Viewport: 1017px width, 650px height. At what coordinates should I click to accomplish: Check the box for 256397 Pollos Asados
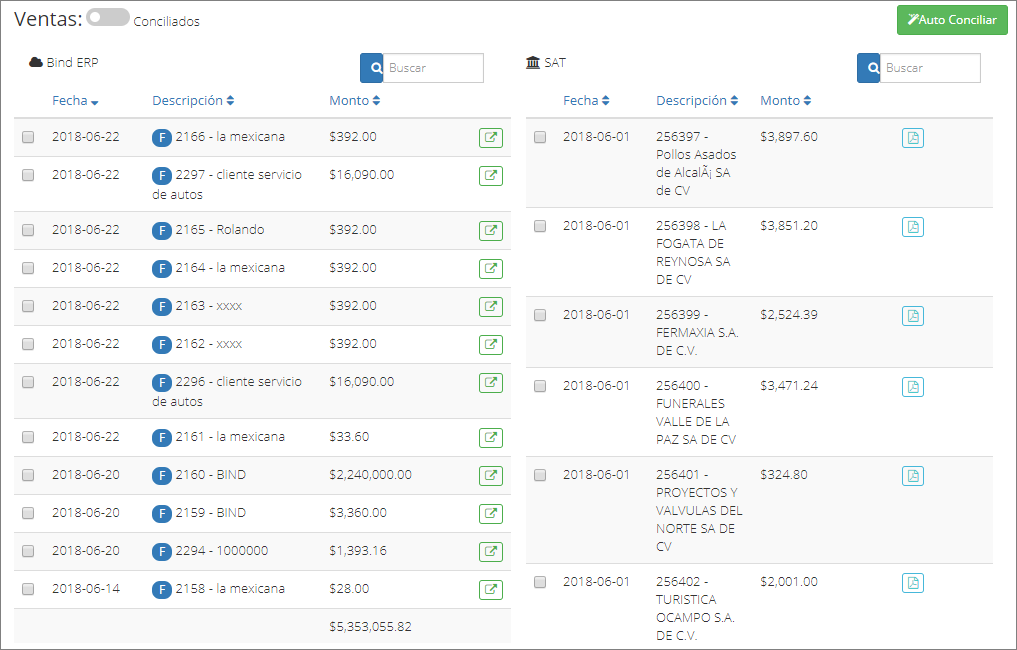[540, 137]
